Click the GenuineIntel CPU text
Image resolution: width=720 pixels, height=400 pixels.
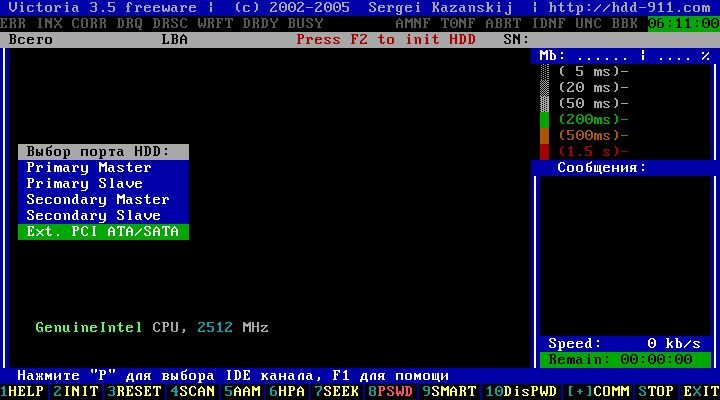click(x=112, y=327)
